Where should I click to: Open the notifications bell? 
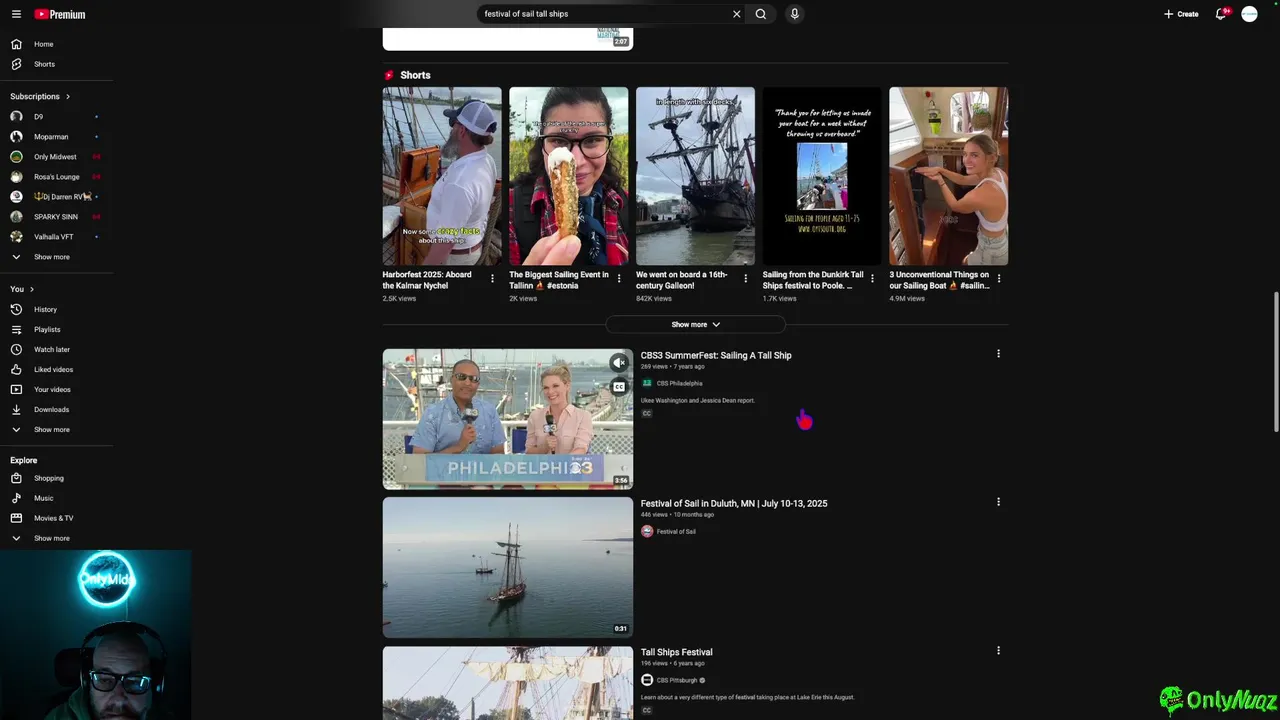1221,14
